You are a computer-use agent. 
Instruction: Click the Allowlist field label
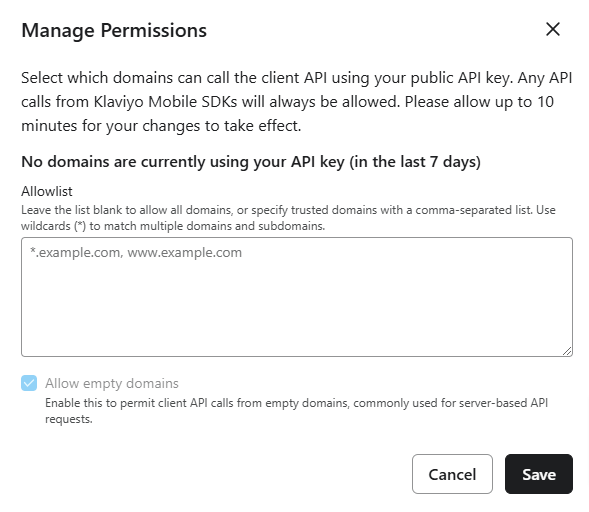[47, 191]
